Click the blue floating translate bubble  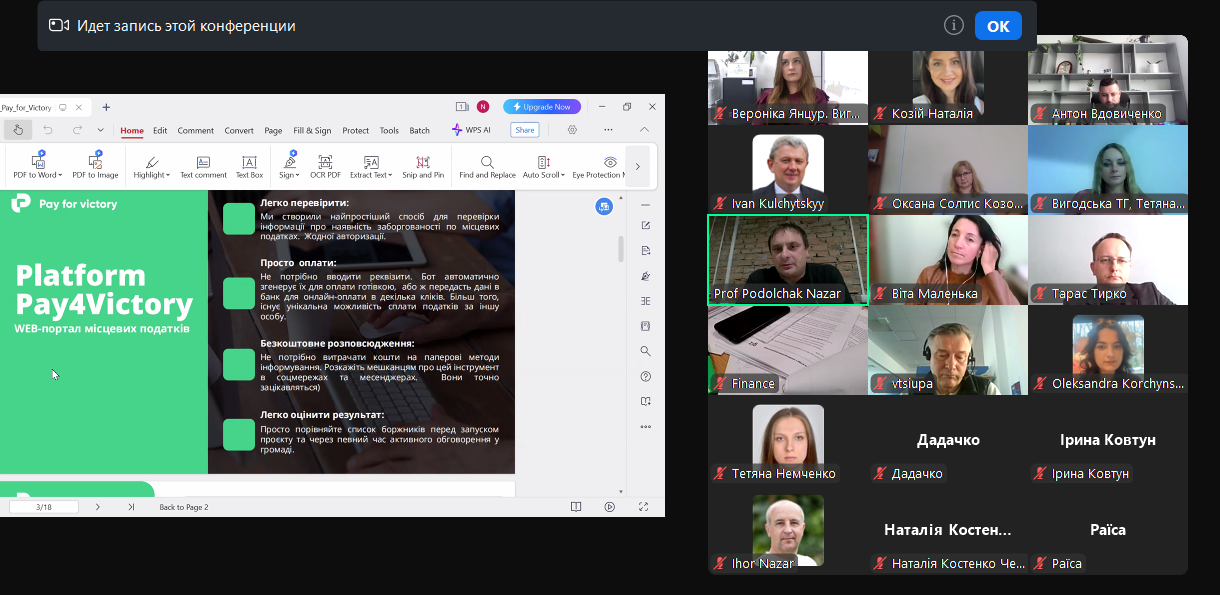click(x=604, y=206)
